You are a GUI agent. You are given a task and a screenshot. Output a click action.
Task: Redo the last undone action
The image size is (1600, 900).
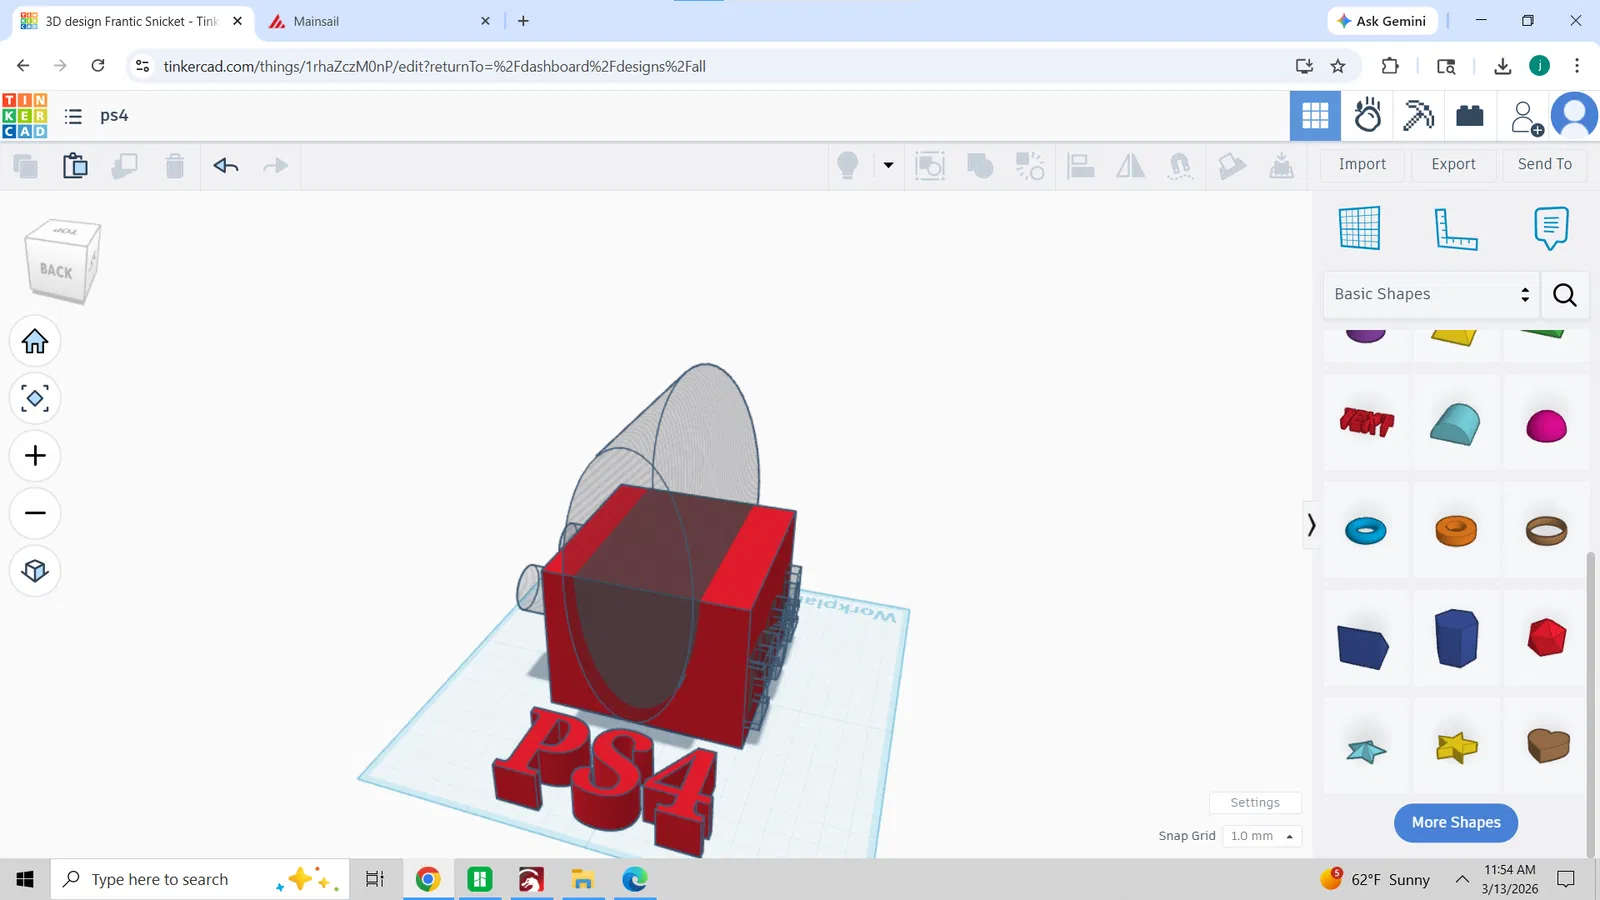(x=275, y=166)
